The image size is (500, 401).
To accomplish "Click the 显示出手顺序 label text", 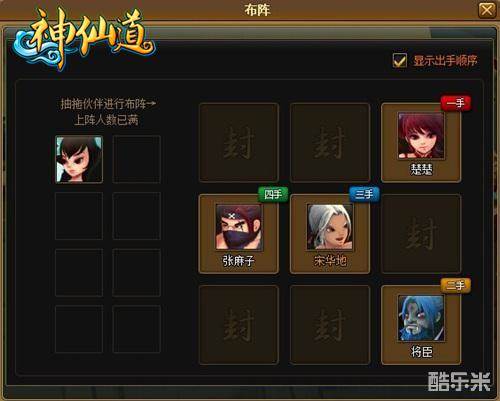I will coord(445,61).
